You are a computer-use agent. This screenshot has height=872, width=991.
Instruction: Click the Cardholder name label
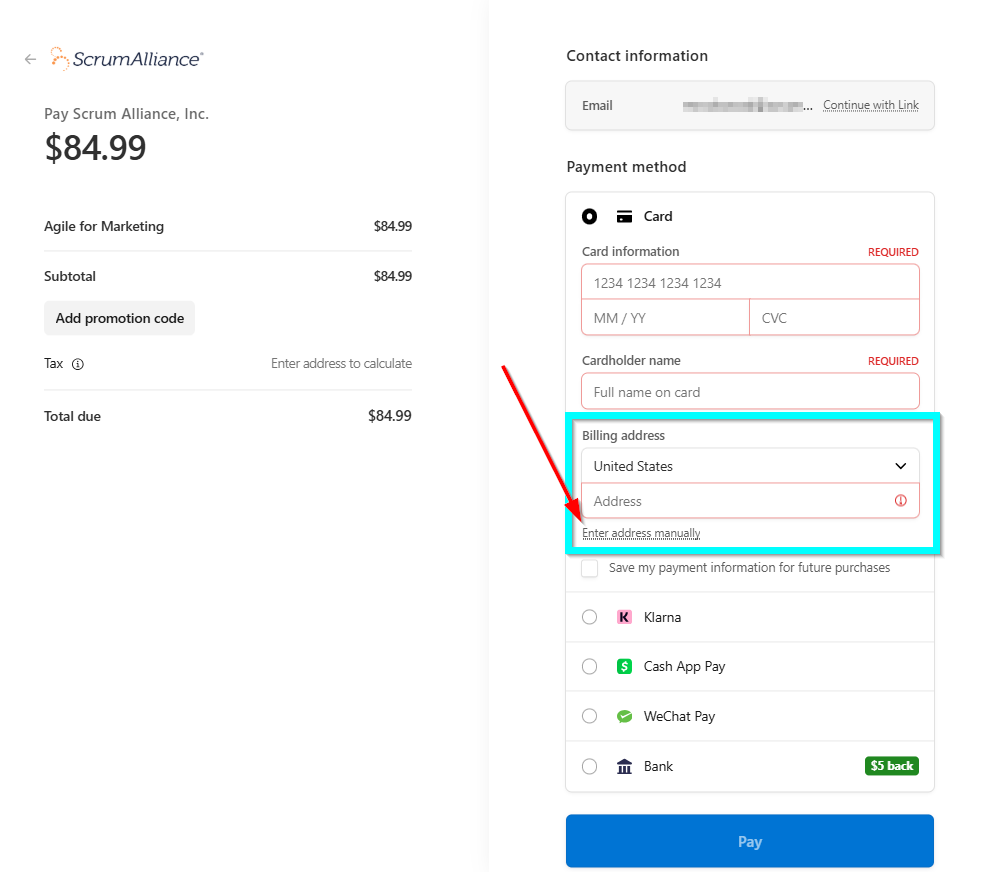(631, 360)
